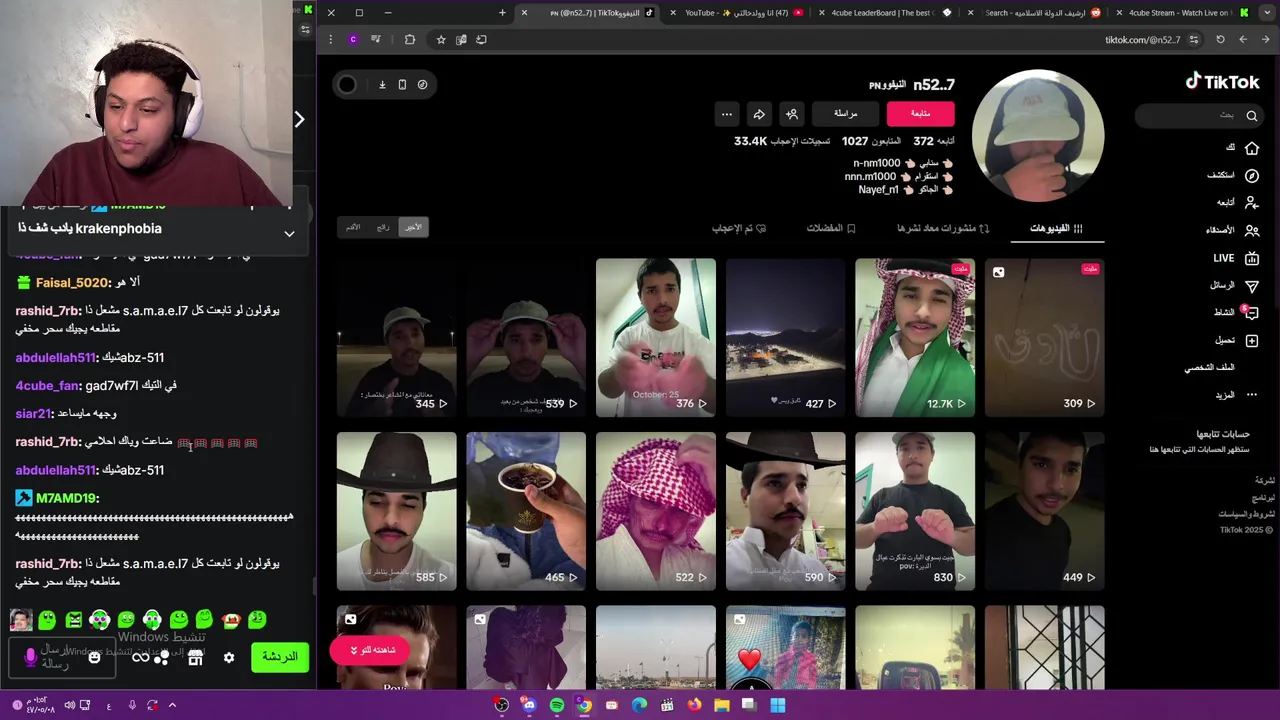Click the emoji smiley icon in the chat bar
This screenshot has width=1280, height=720.
(94, 657)
